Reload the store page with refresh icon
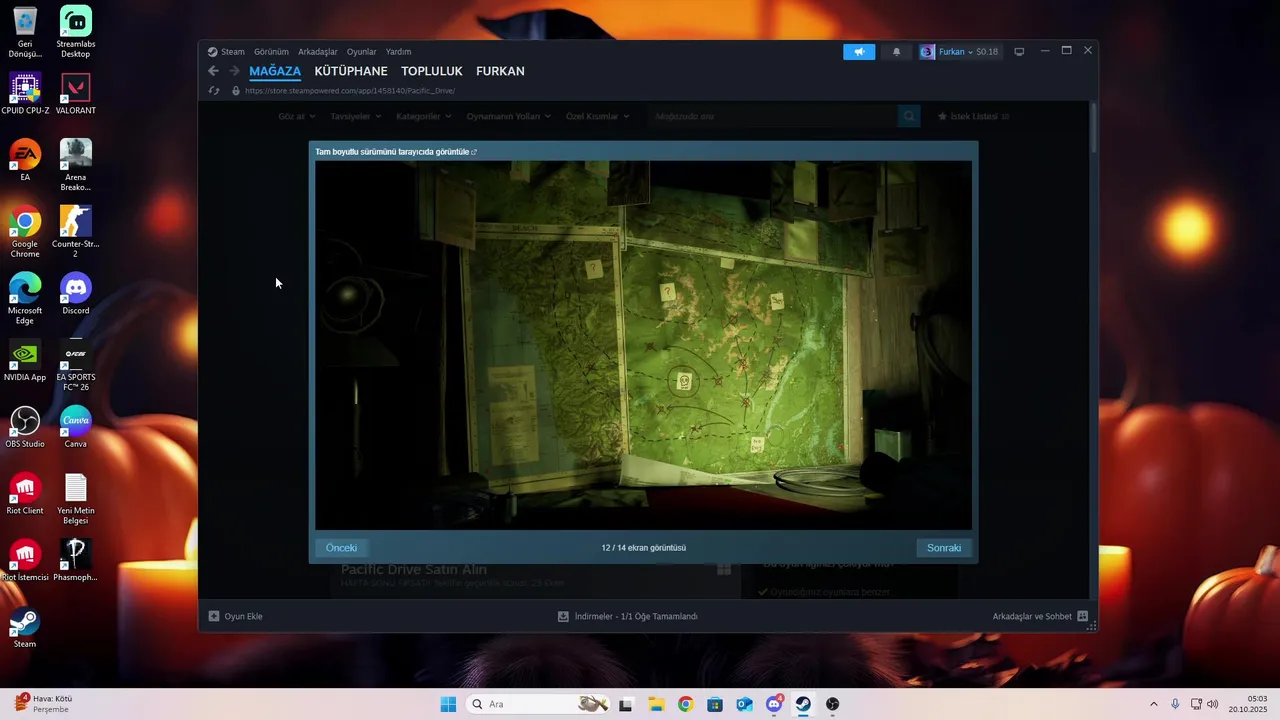The image size is (1280, 720). click(x=214, y=91)
